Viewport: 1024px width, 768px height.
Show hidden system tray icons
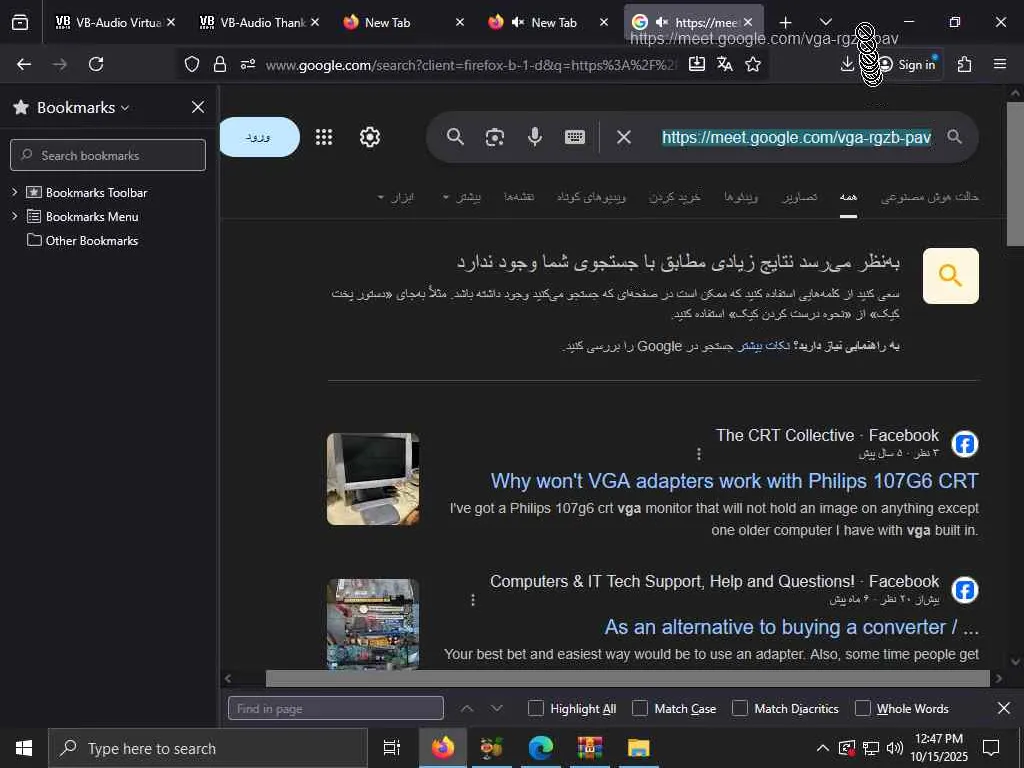823,748
